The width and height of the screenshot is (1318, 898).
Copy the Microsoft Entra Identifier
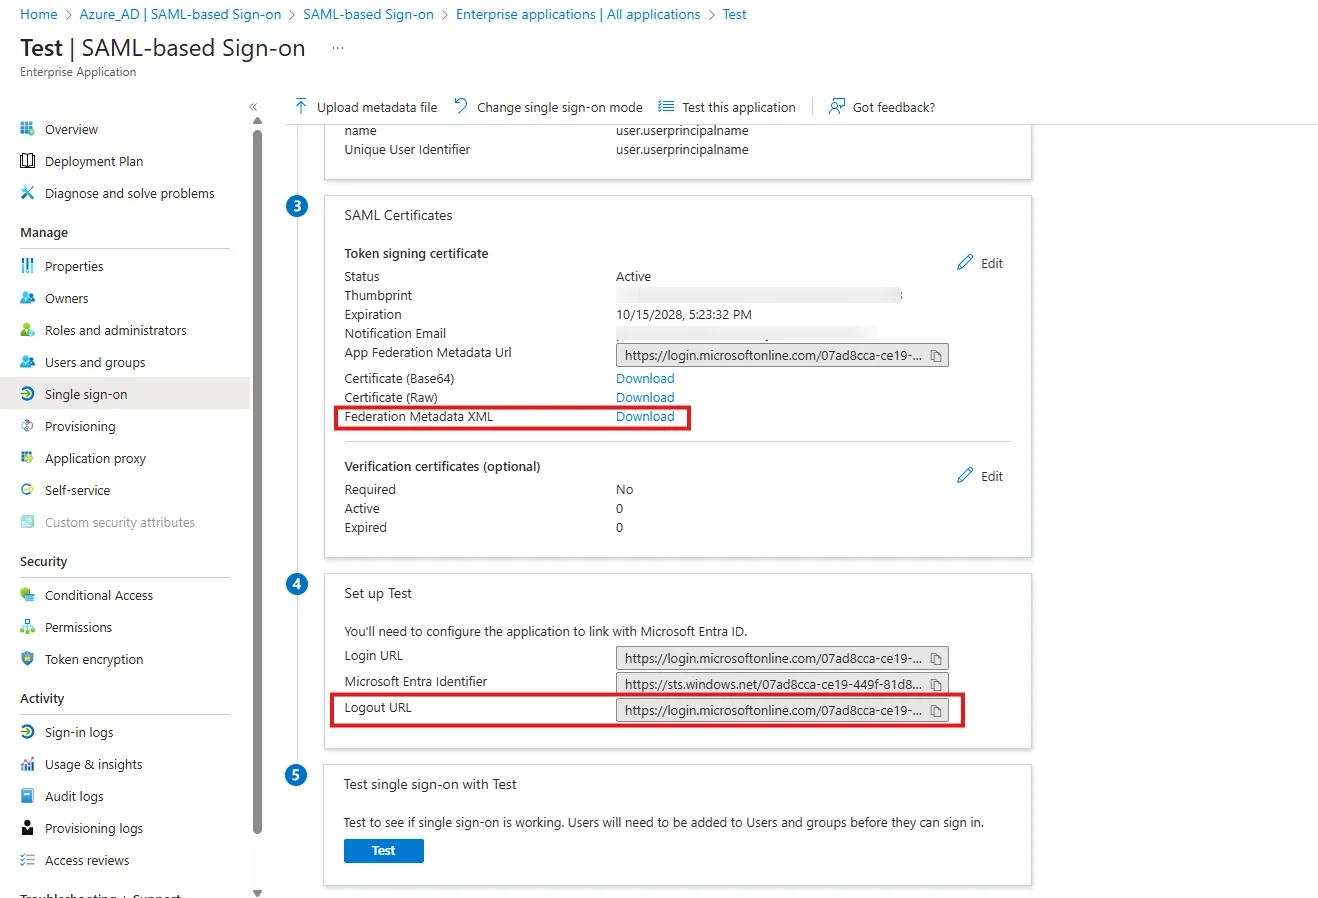click(x=936, y=683)
